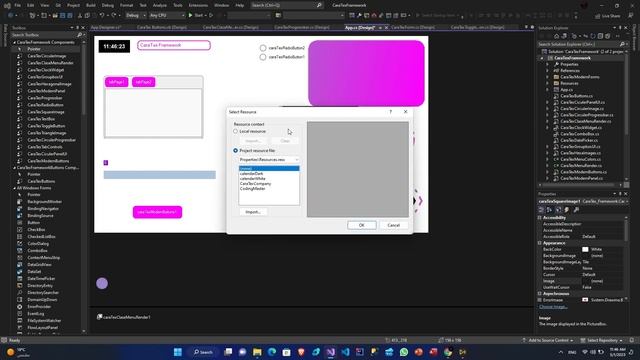Open WhatsApp from the taskbar

(x=404, y=352)
